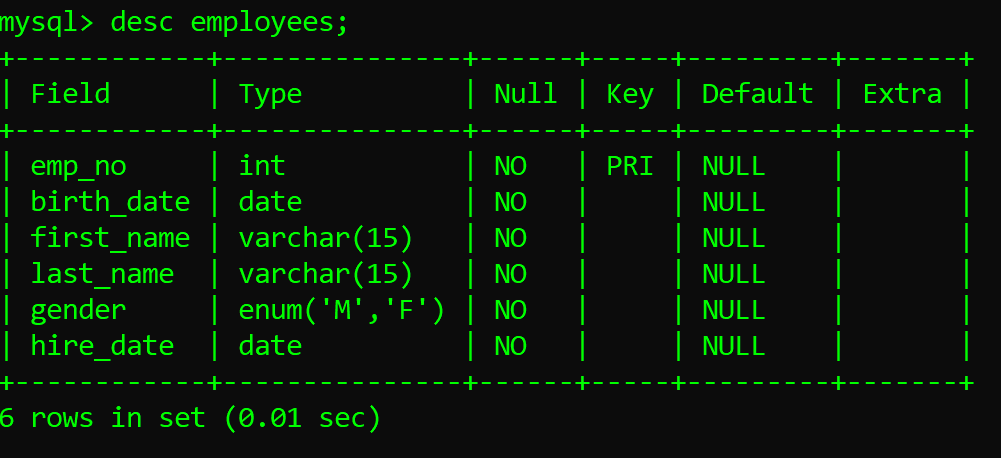
Task: Click the '6 rows in set' result line
Action: (190, 418)
